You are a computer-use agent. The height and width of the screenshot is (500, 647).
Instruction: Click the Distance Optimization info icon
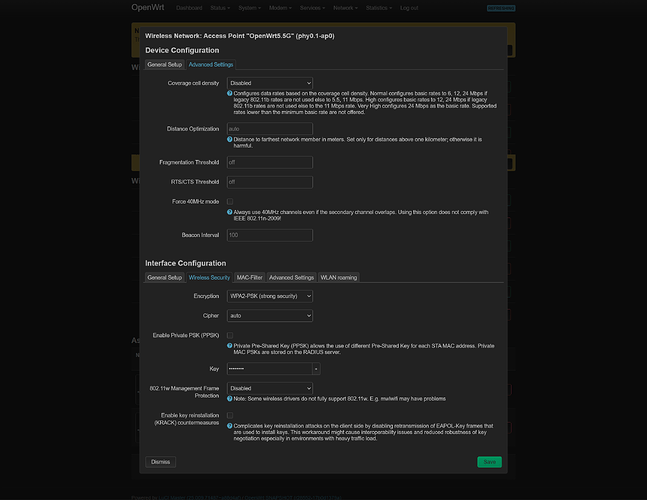[231, 139]
